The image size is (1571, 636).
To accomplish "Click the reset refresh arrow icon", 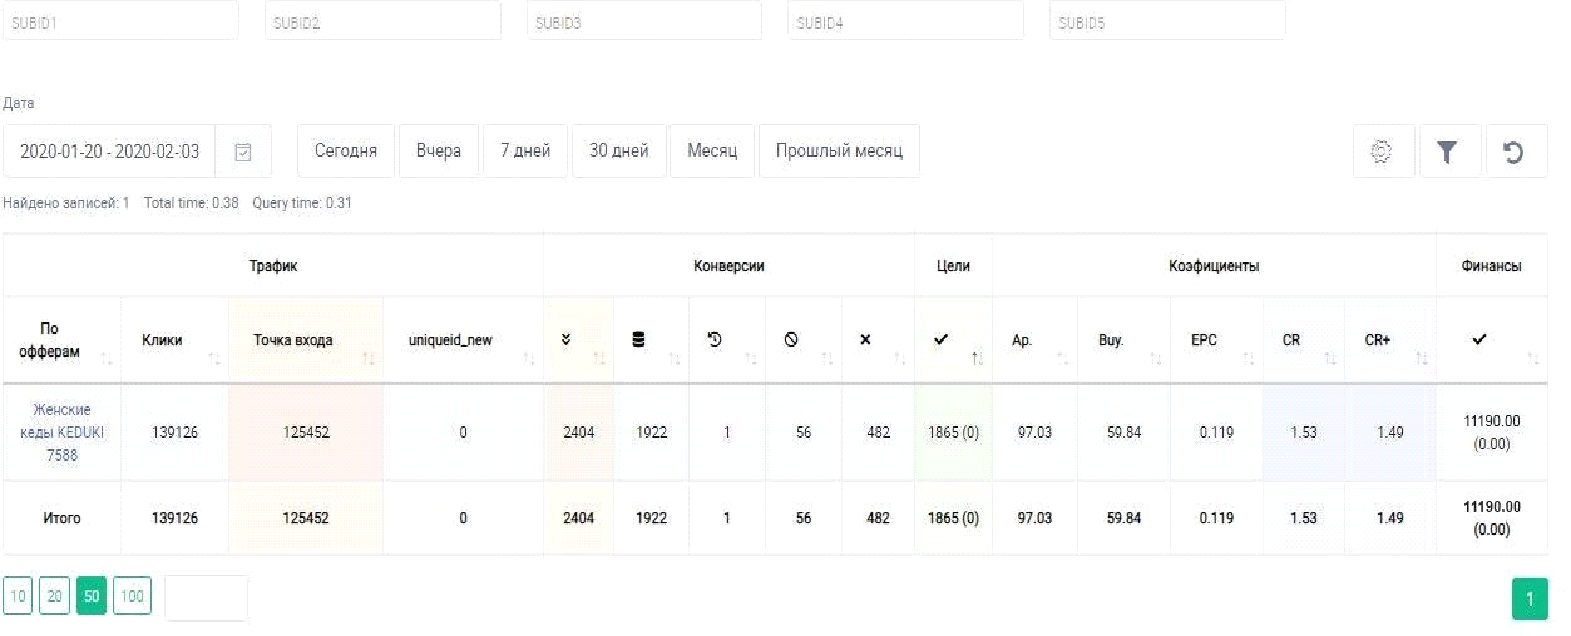I will coord(1514,152).
